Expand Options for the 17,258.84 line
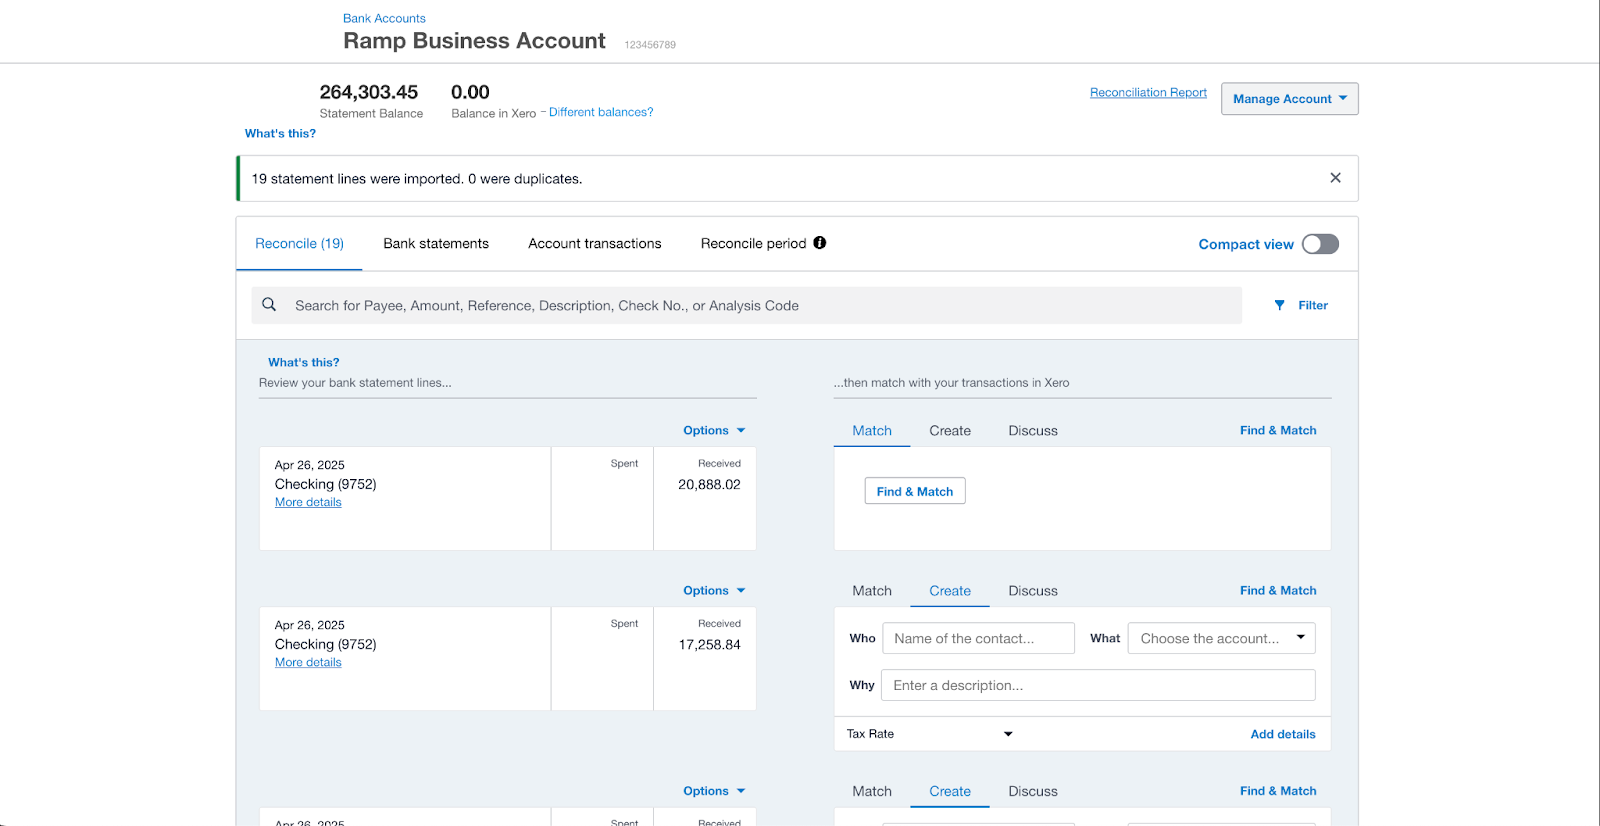The width and height of the screenshot is (1600, 826). pyautogui.click(x=714, y=590)
